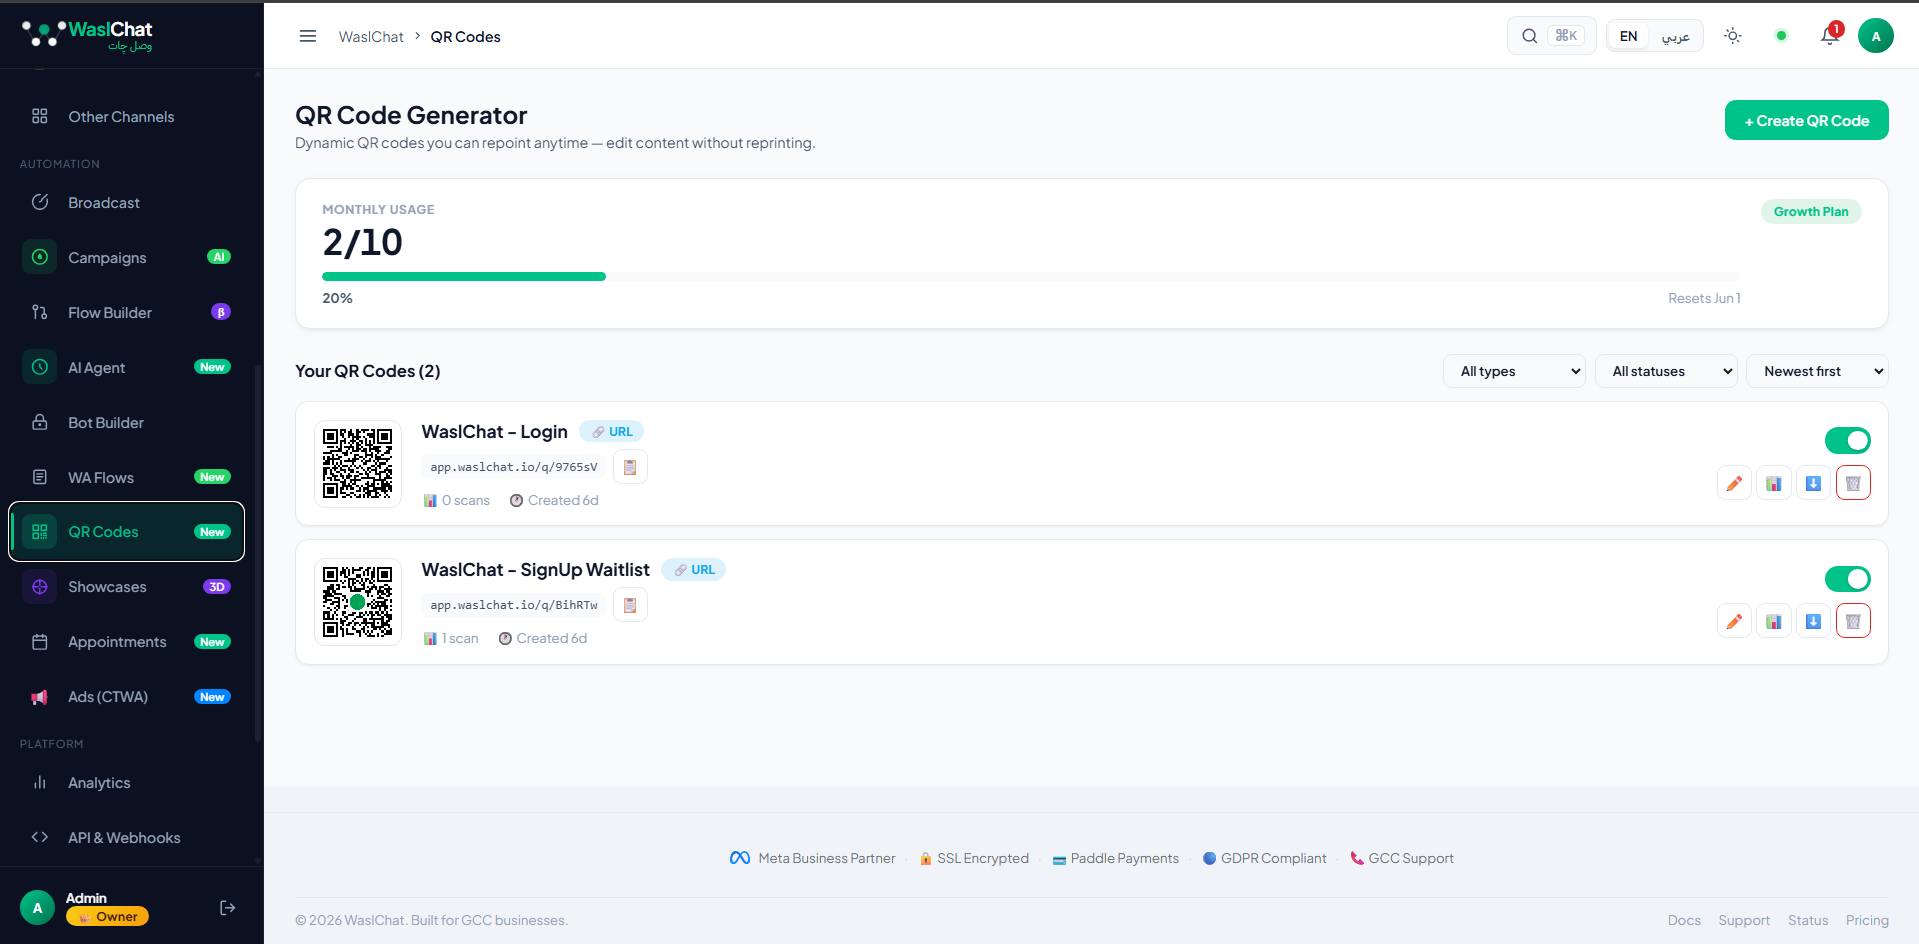The width and height of the screenshot is (1919, 944).
Task: Delete the WaslChat – Login QR code
Action: tap(1853, 483)
